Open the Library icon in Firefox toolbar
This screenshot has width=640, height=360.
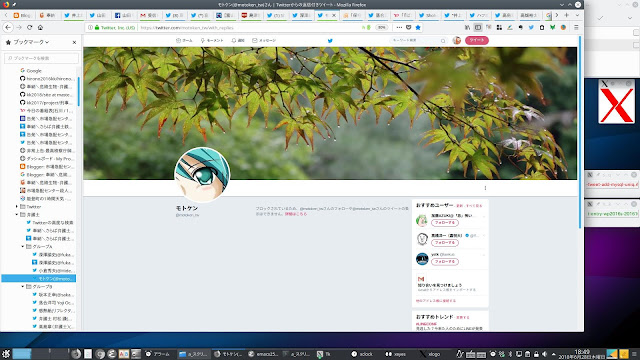[467, 27]
